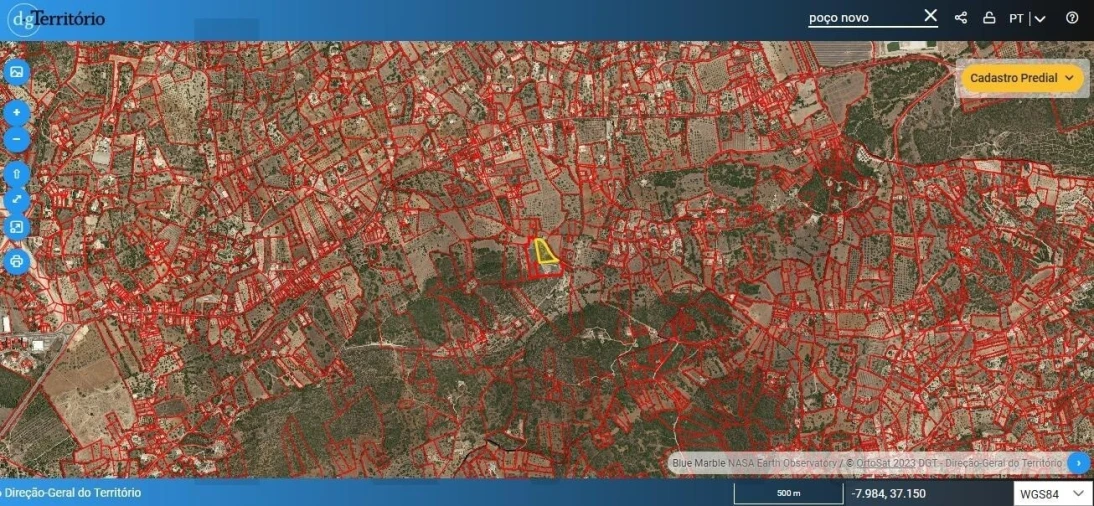Print the map using the printer icon

16,262
